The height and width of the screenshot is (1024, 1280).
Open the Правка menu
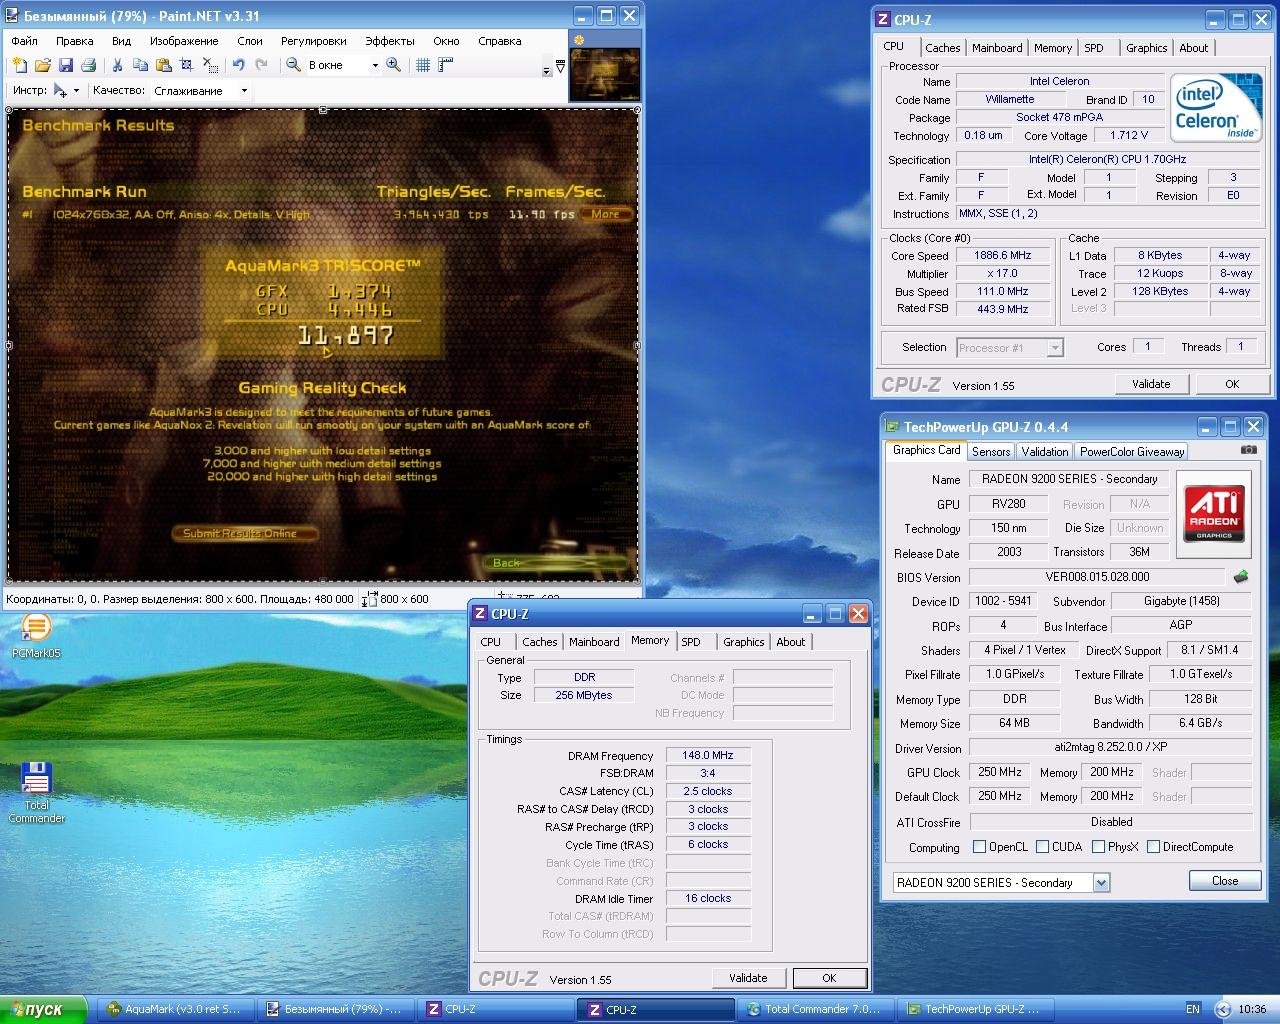(75, 41)
